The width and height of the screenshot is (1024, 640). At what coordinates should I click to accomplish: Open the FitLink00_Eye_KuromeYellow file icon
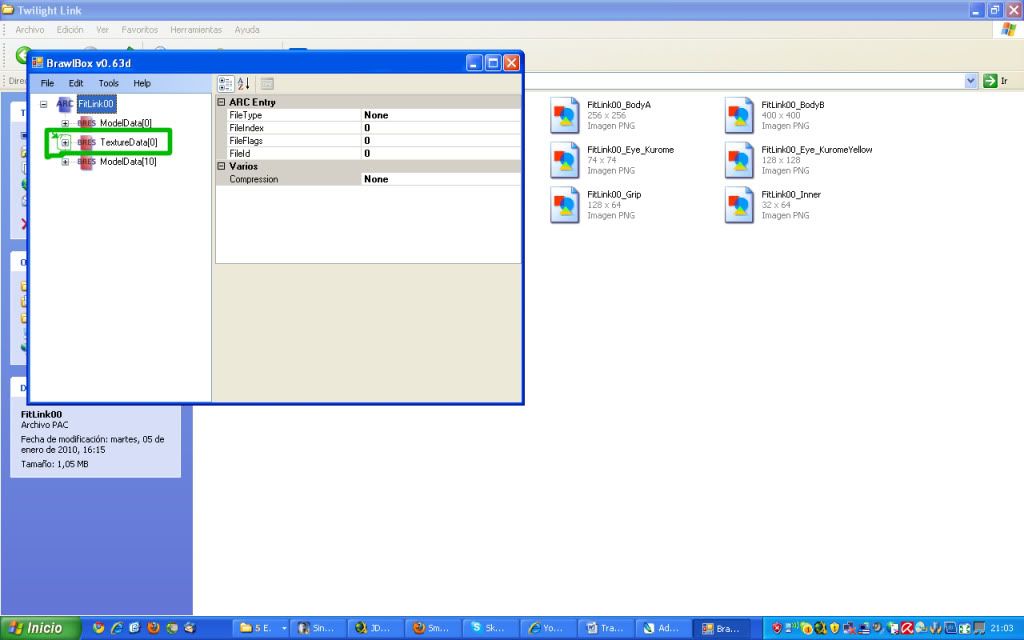pos(740,160)
